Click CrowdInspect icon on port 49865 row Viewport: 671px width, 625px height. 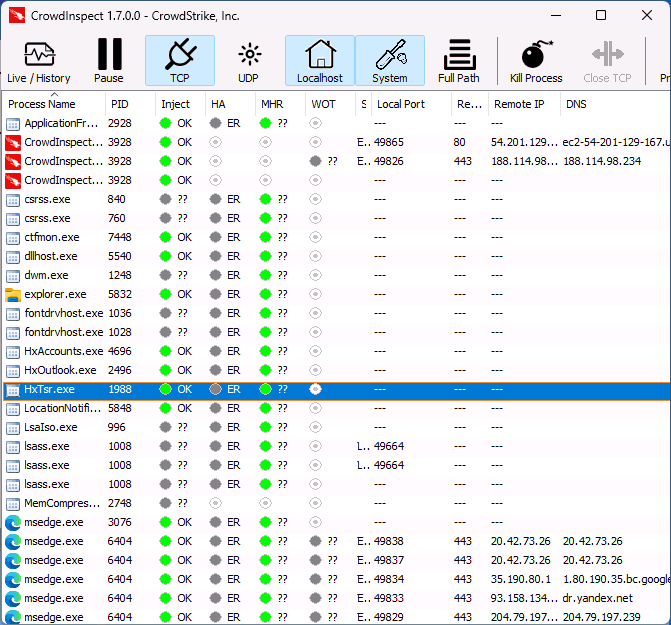click(13, 142)
